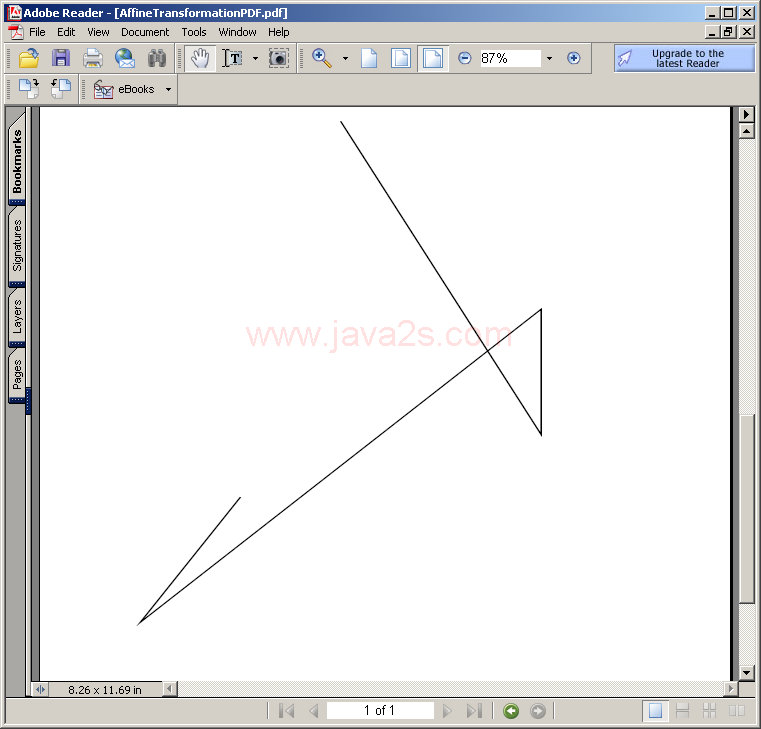Click the document pane options arrow
Image resolution: width=761 pixels, height=729 pixels.
click(746, 115)
